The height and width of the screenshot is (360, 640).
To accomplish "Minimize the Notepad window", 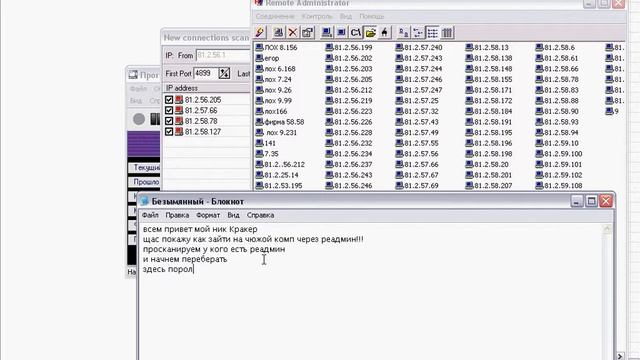I will click(x=577, y=201).
